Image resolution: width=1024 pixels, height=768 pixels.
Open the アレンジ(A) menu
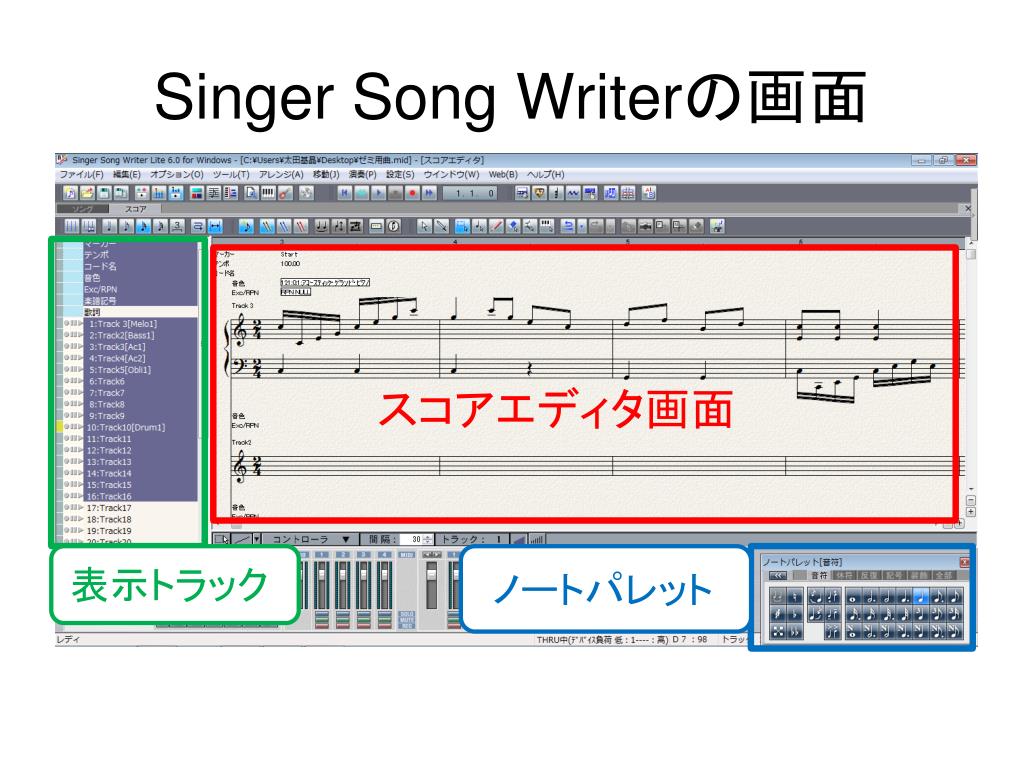281,175
